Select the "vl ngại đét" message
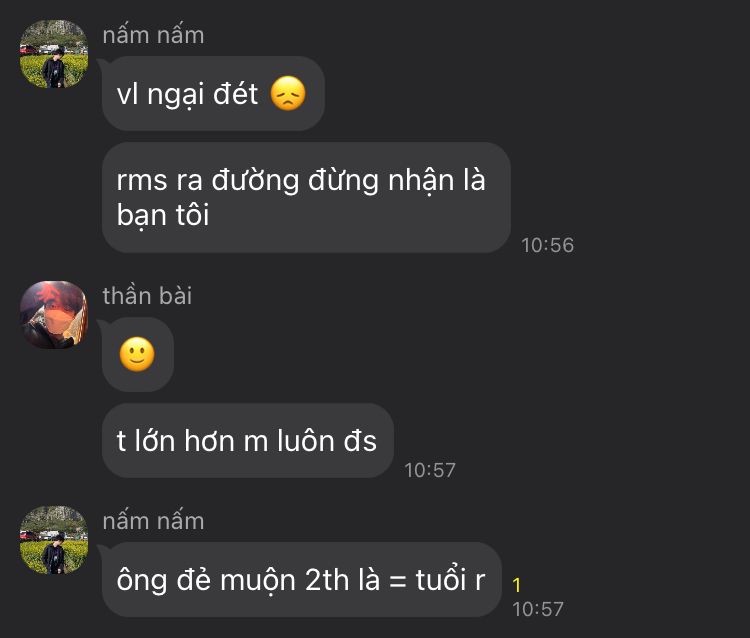Screen dimensions: 750x638 [x=213, y=93]
